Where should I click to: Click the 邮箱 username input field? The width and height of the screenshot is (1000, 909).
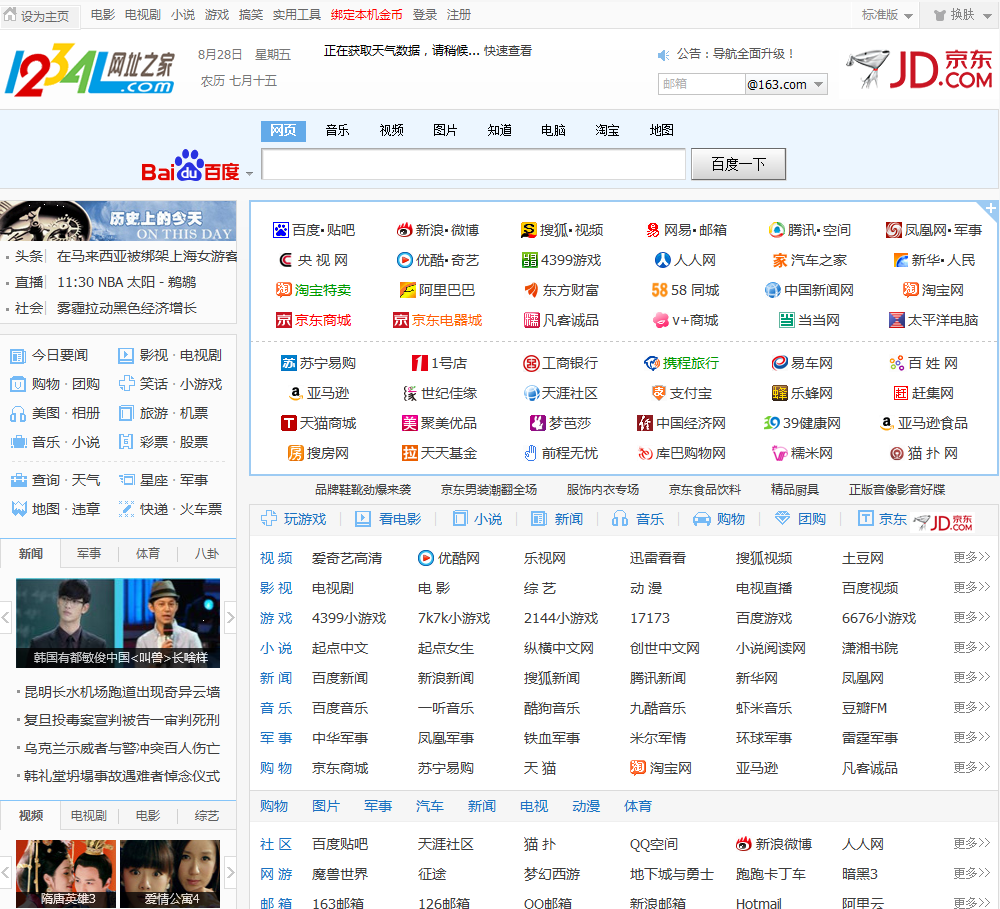(x=702, y=84)
